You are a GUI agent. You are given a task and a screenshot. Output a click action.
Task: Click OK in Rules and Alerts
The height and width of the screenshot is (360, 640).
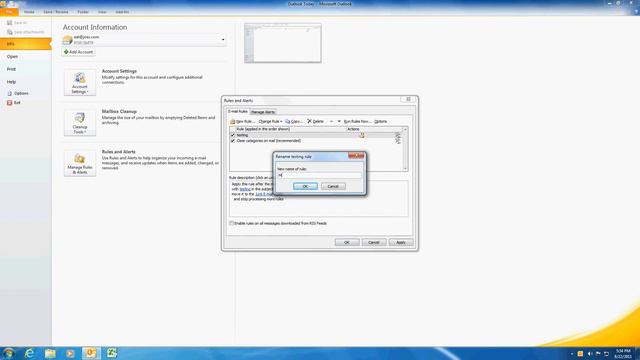coord(347,242)
